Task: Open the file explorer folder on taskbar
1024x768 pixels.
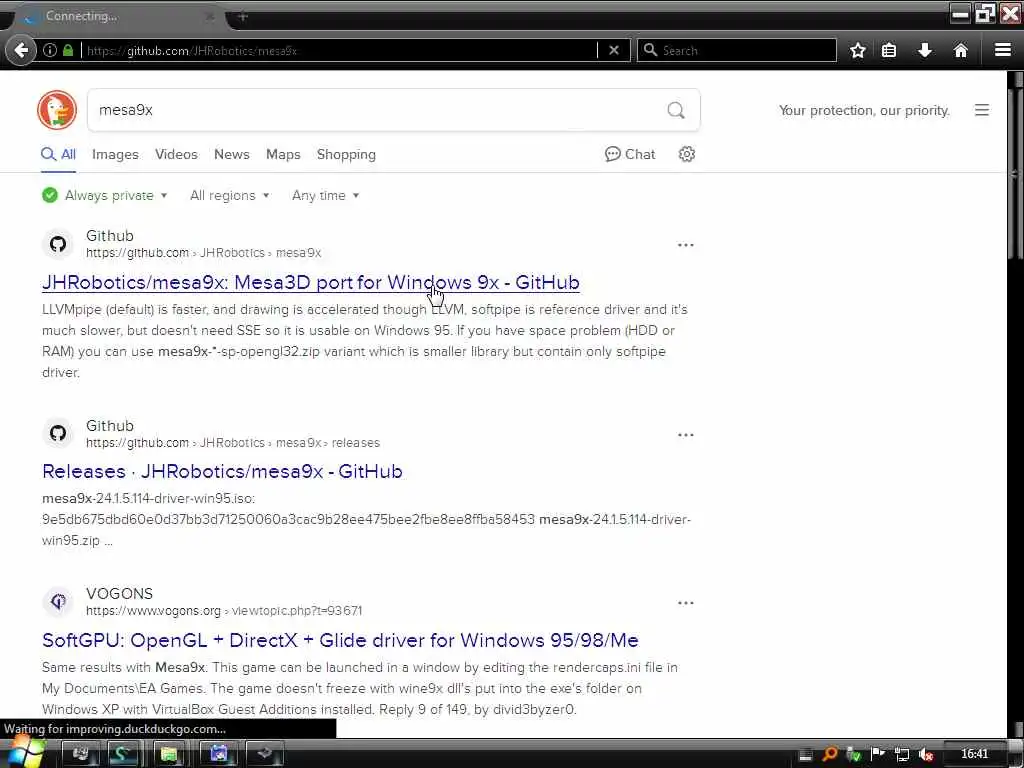Action: (x=170, y=754)
